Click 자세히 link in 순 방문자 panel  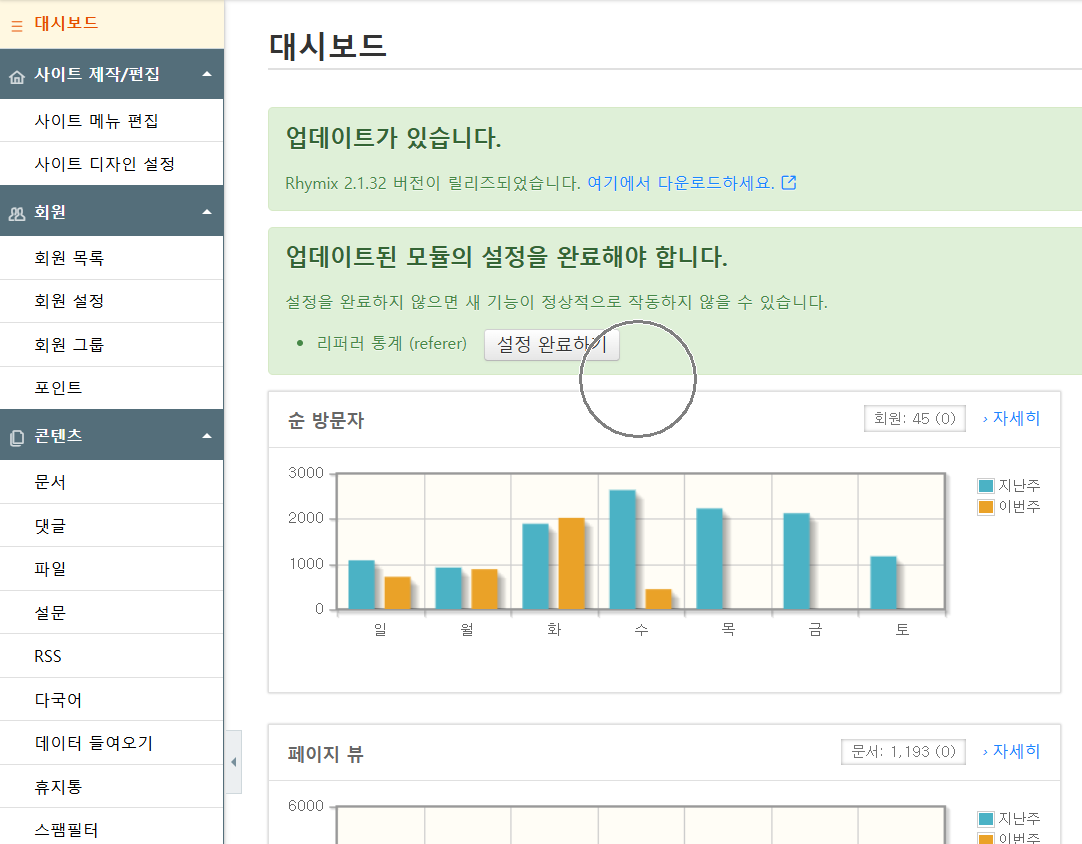click(1011, 418)
